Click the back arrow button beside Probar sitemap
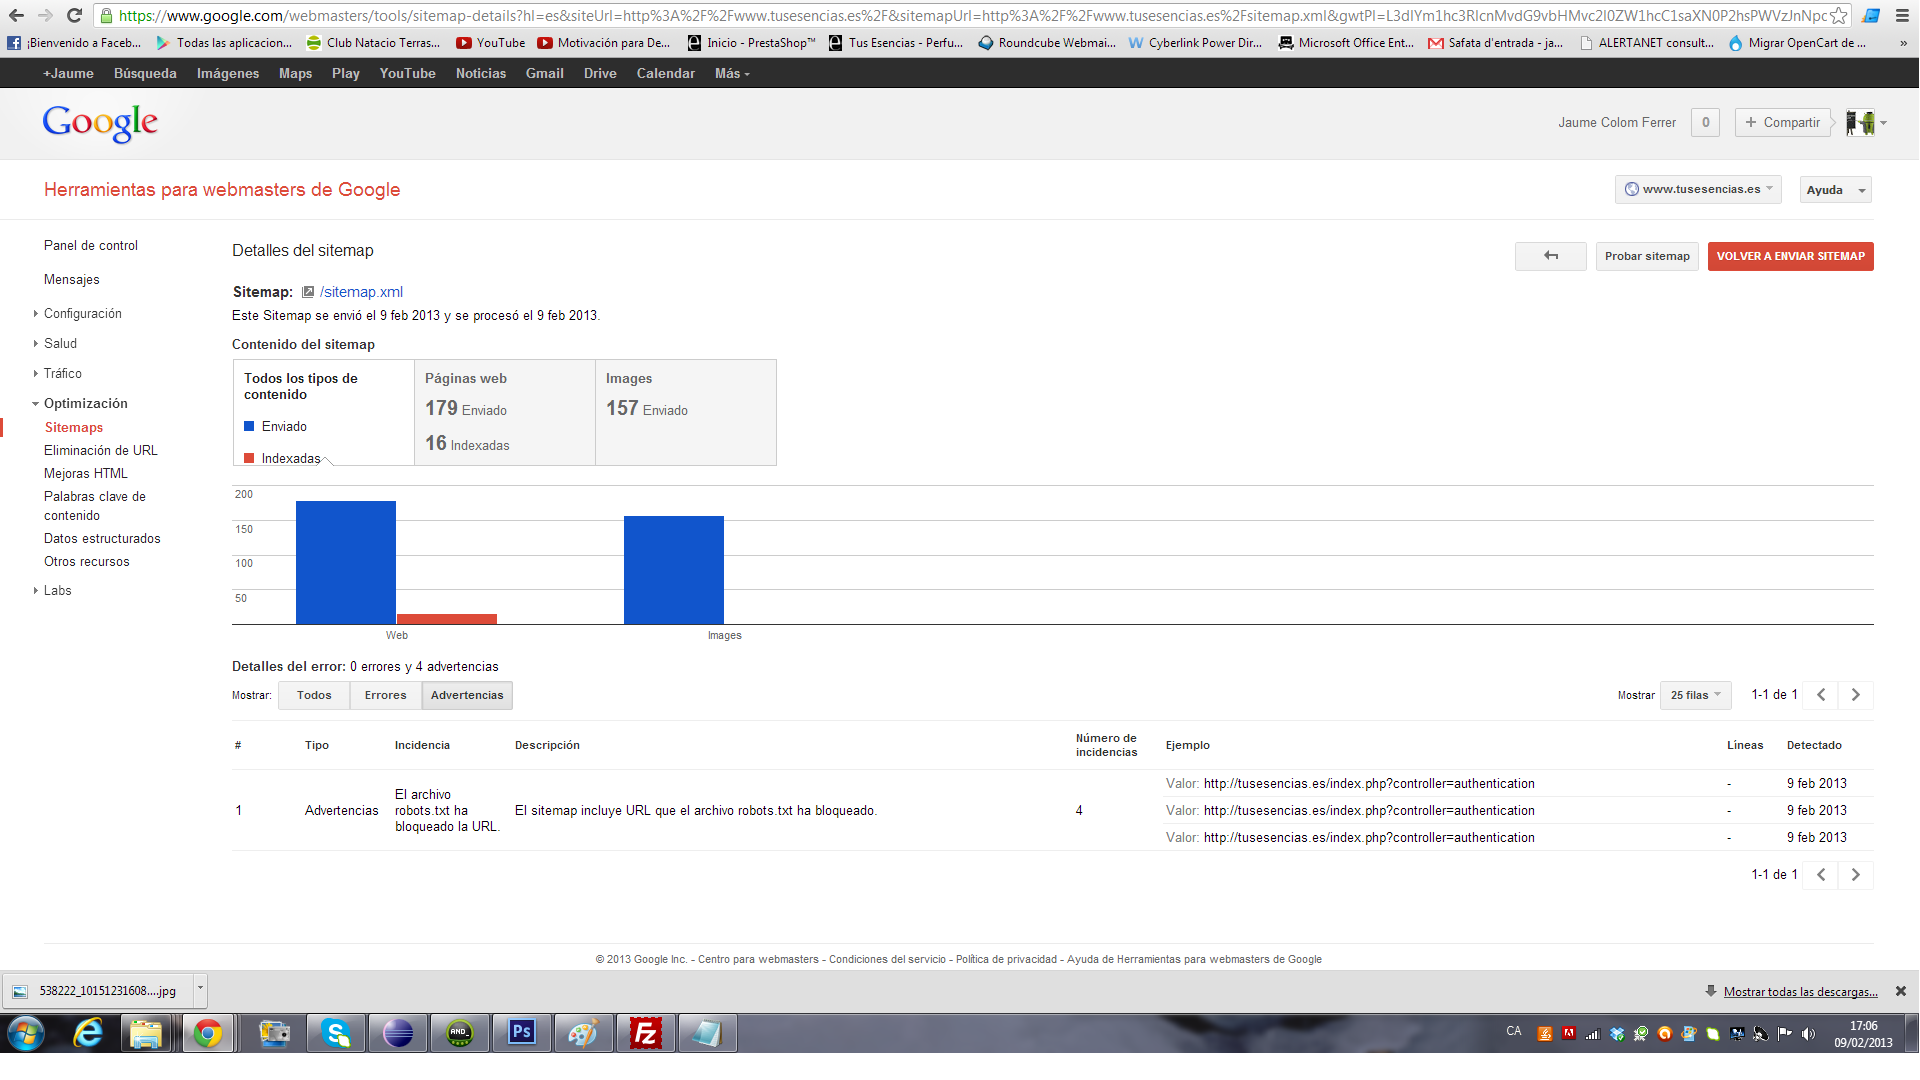The height and width of the screenshot is (1080, 1920). 1550,256
